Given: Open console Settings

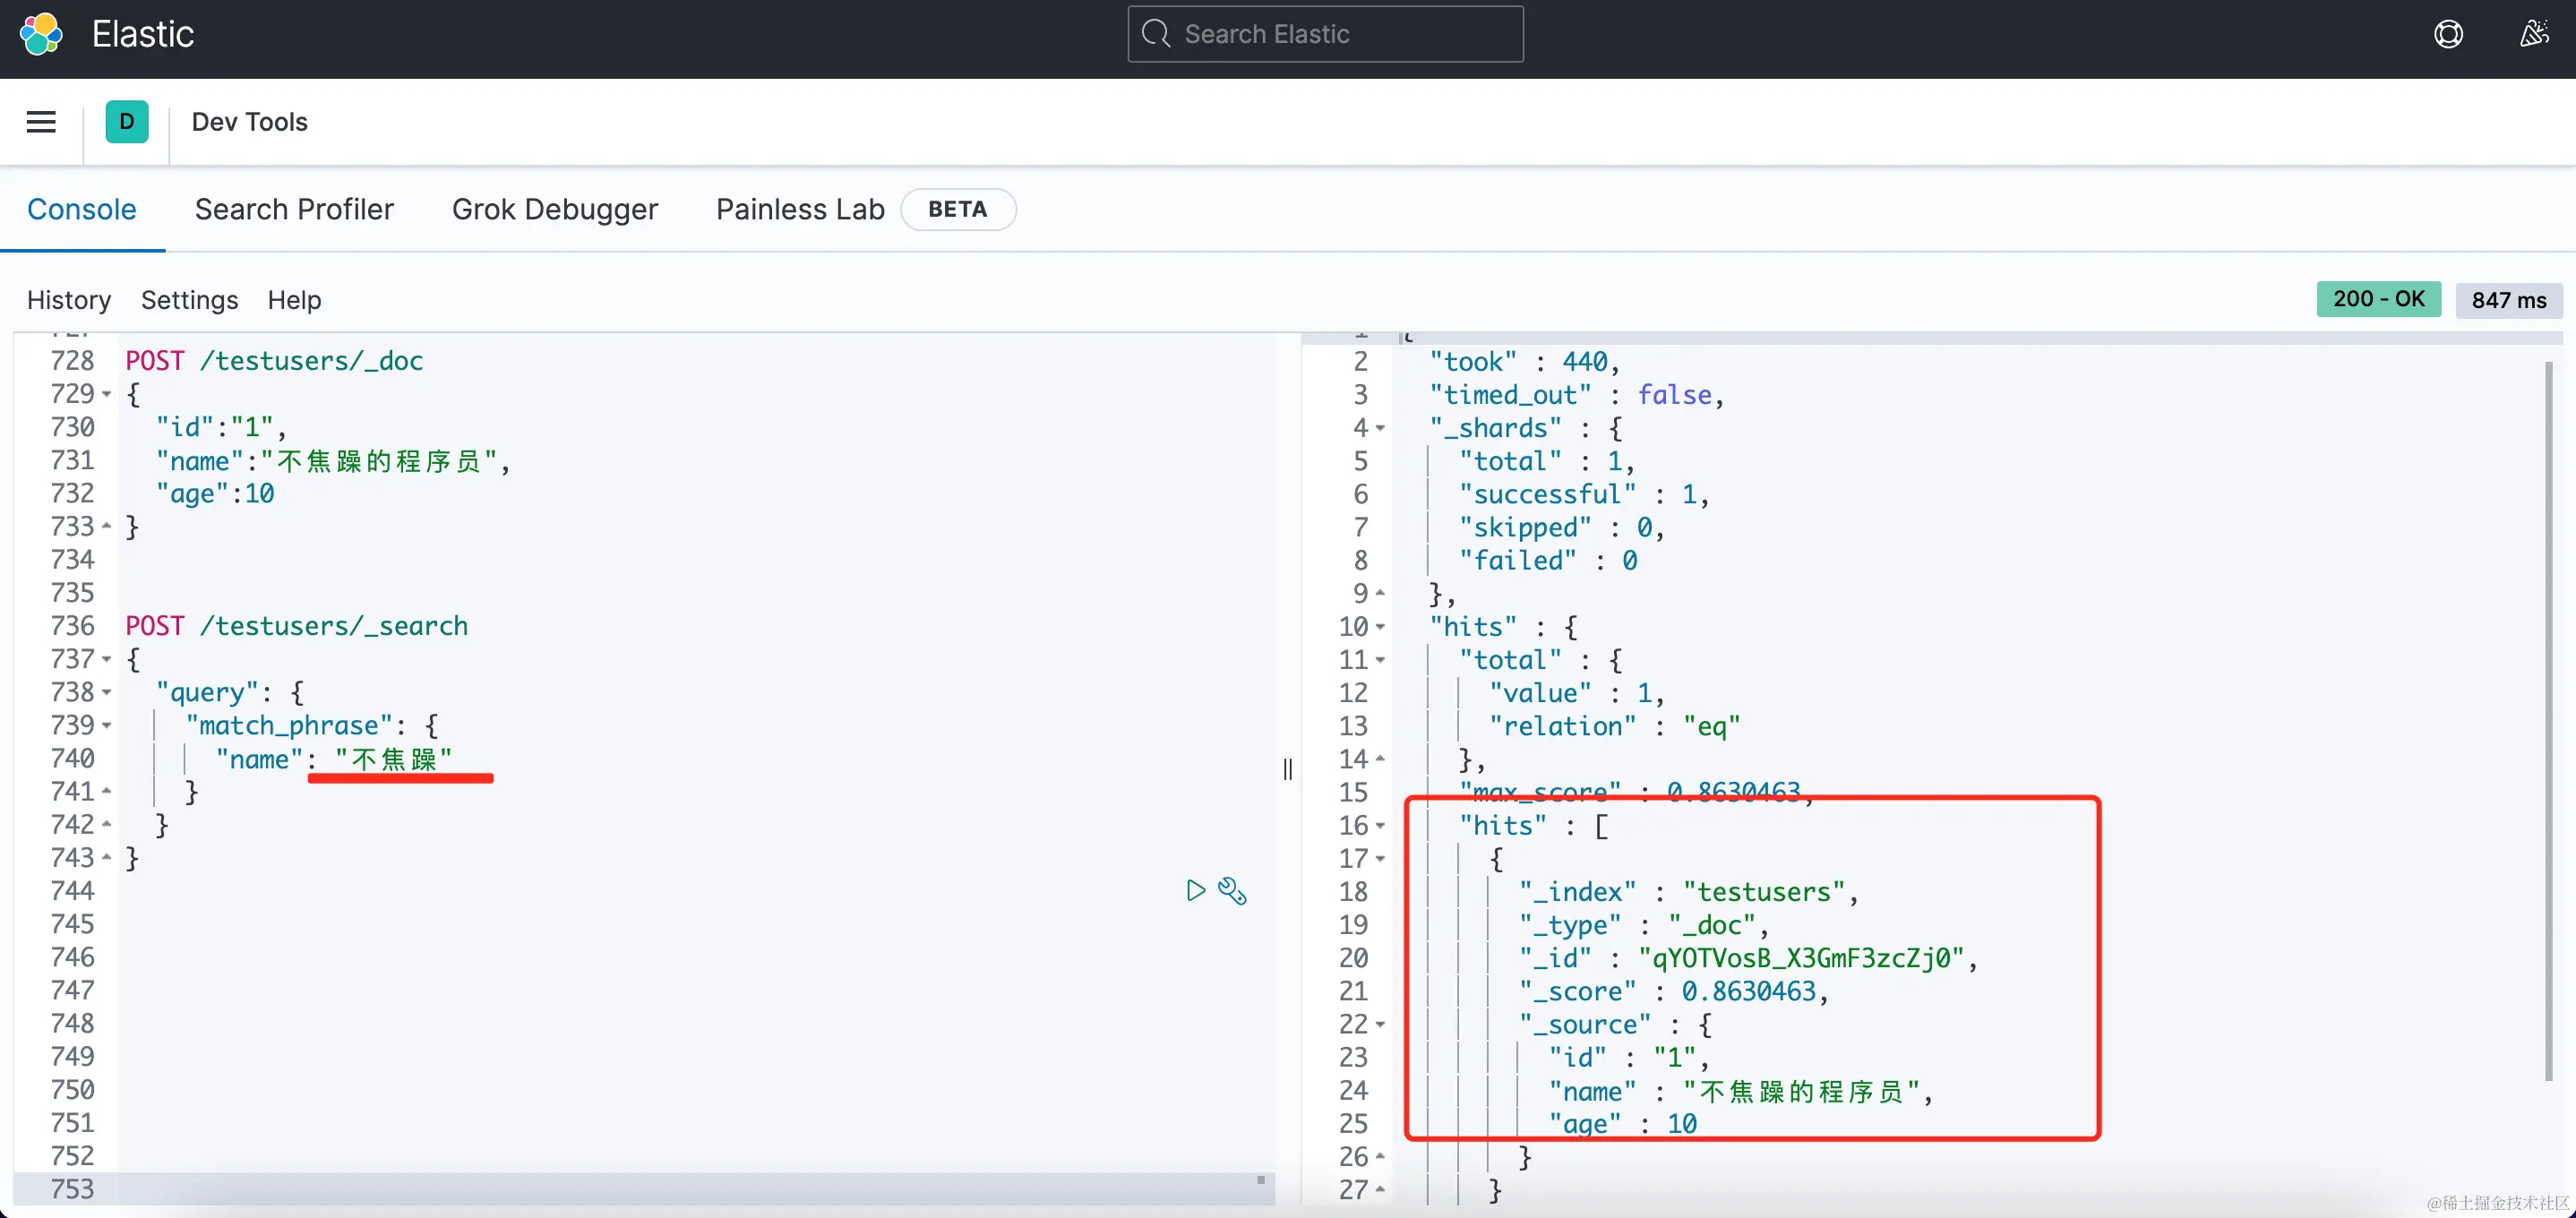Looking at the screenshot, I should pos(189,300).
